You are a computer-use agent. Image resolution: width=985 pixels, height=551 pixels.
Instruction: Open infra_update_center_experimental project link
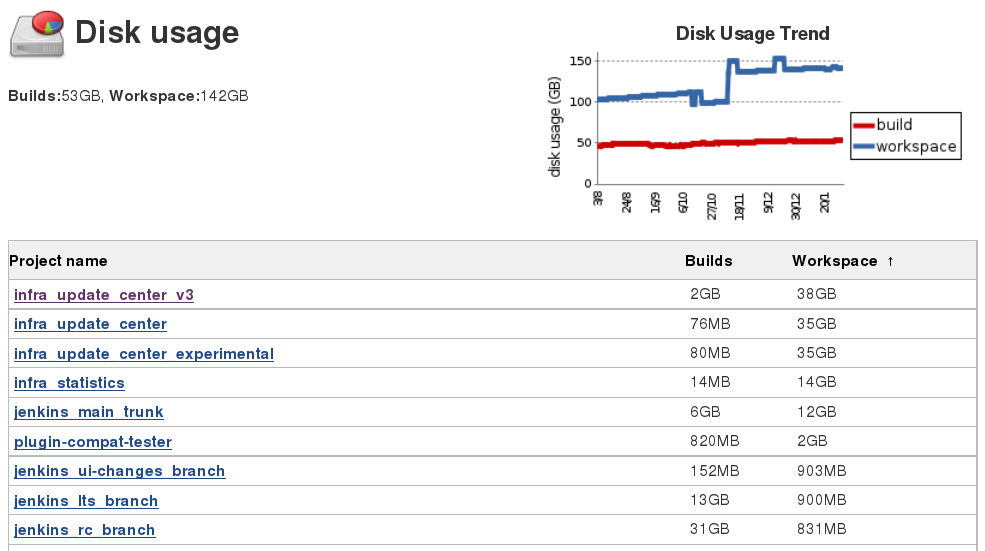coord(143,354)
